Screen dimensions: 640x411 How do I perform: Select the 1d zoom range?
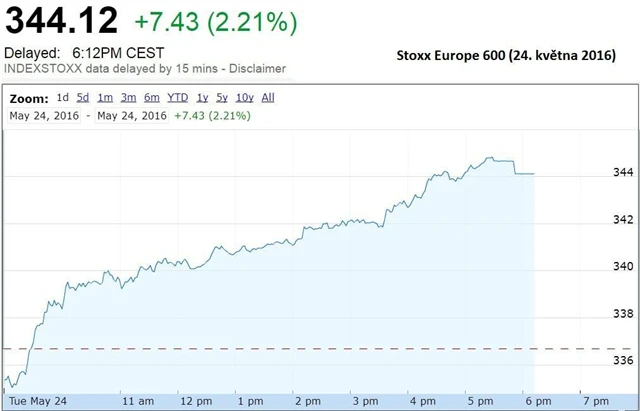coord(63,98)
